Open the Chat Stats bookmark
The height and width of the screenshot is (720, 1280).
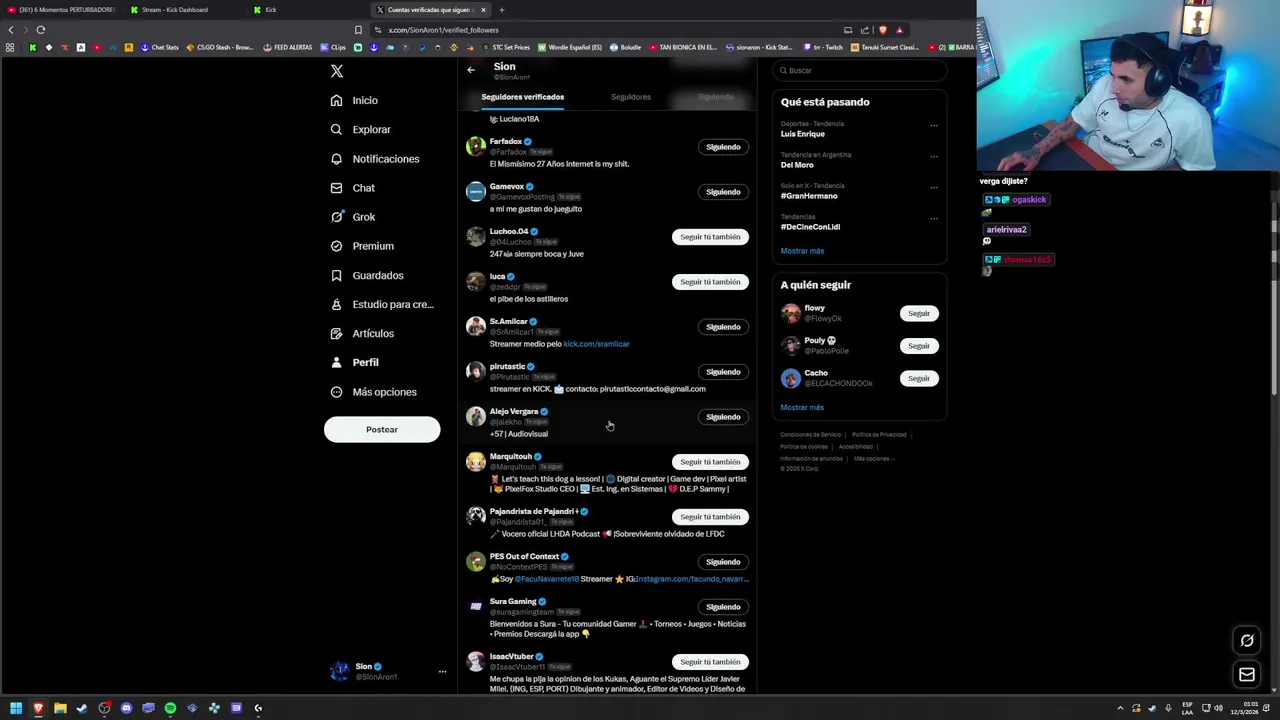[x=160, y=47]
